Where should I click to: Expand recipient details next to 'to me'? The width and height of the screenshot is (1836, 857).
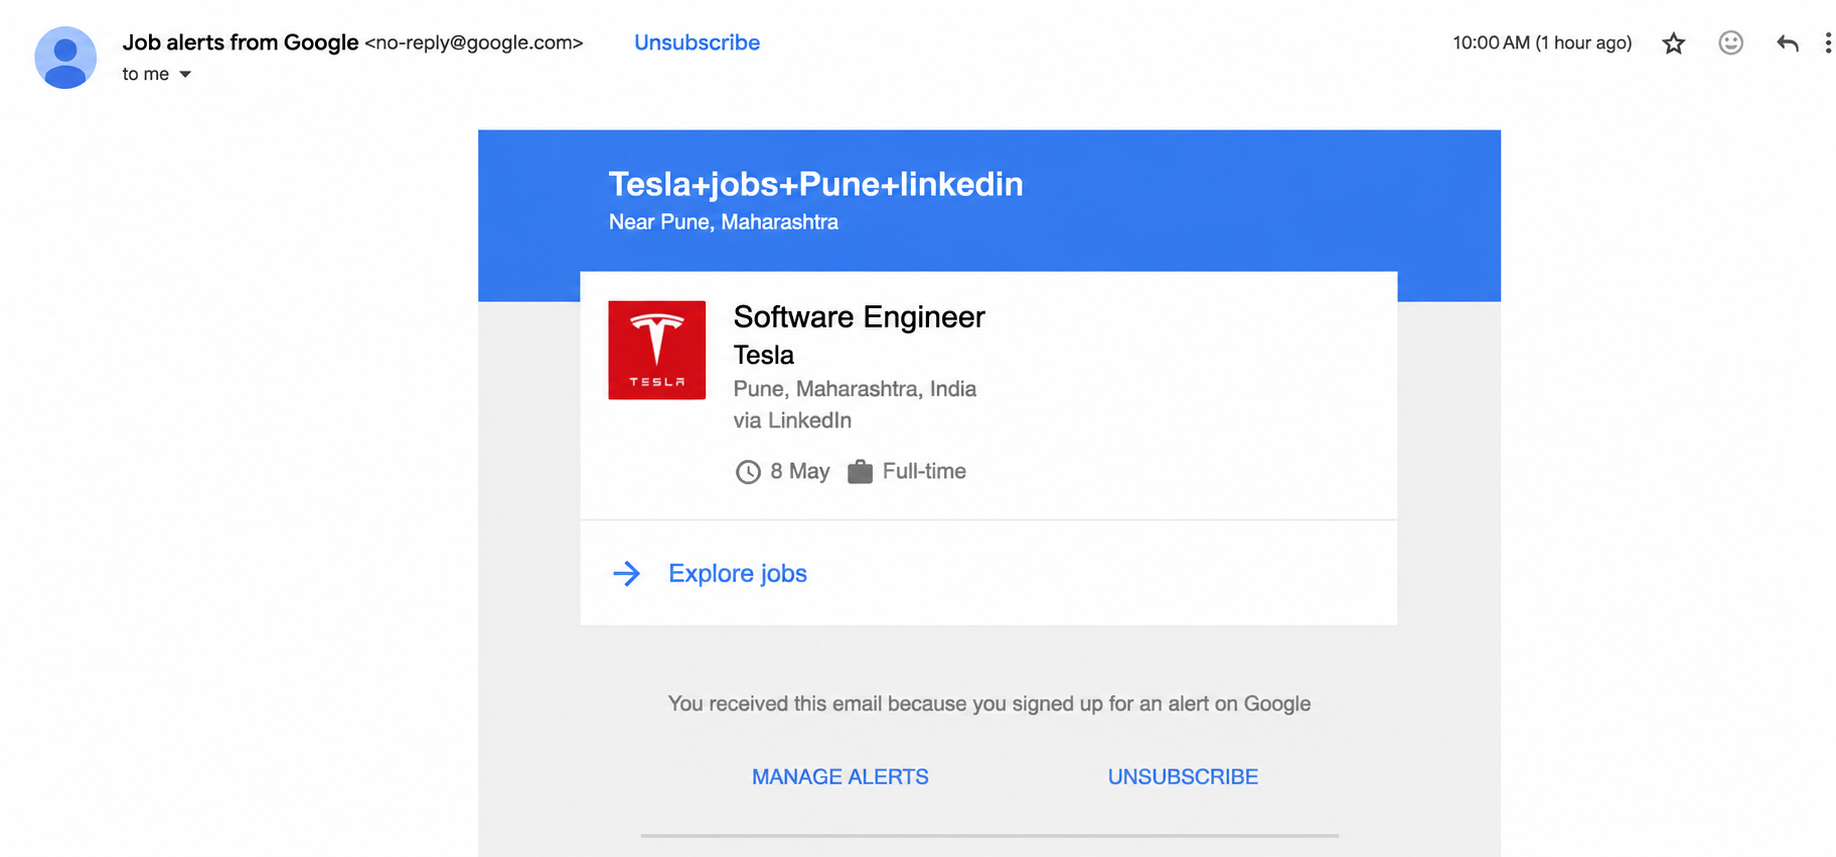[185, 74]
